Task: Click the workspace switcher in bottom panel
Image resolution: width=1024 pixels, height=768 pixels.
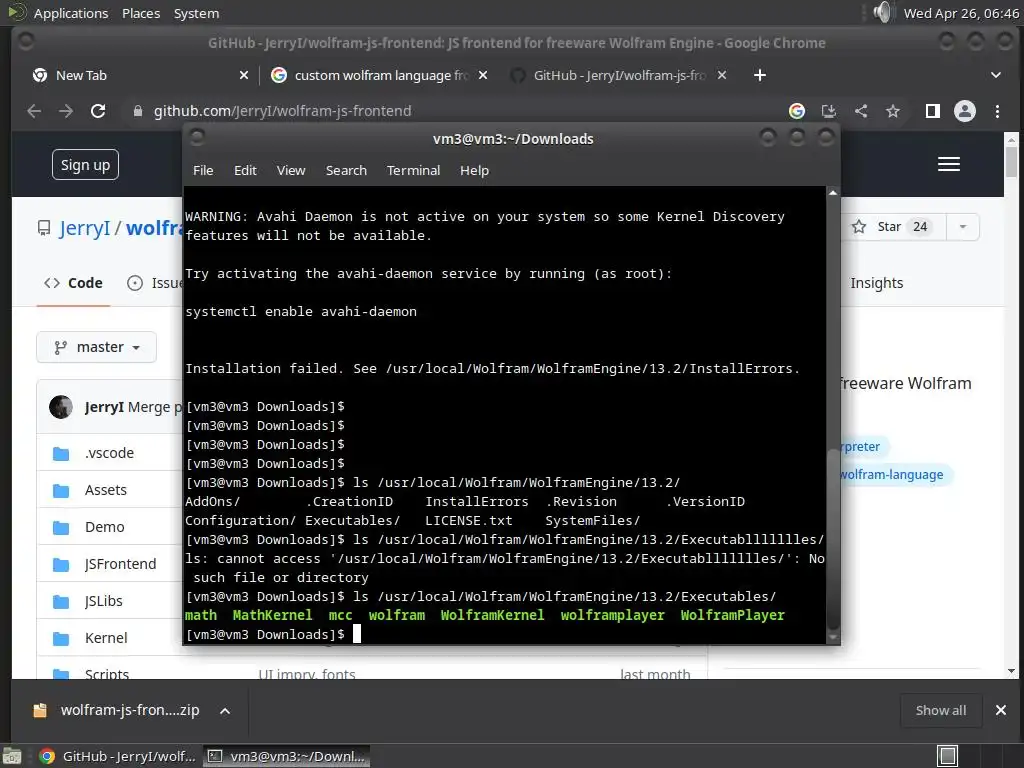Action: click(947, 756)
